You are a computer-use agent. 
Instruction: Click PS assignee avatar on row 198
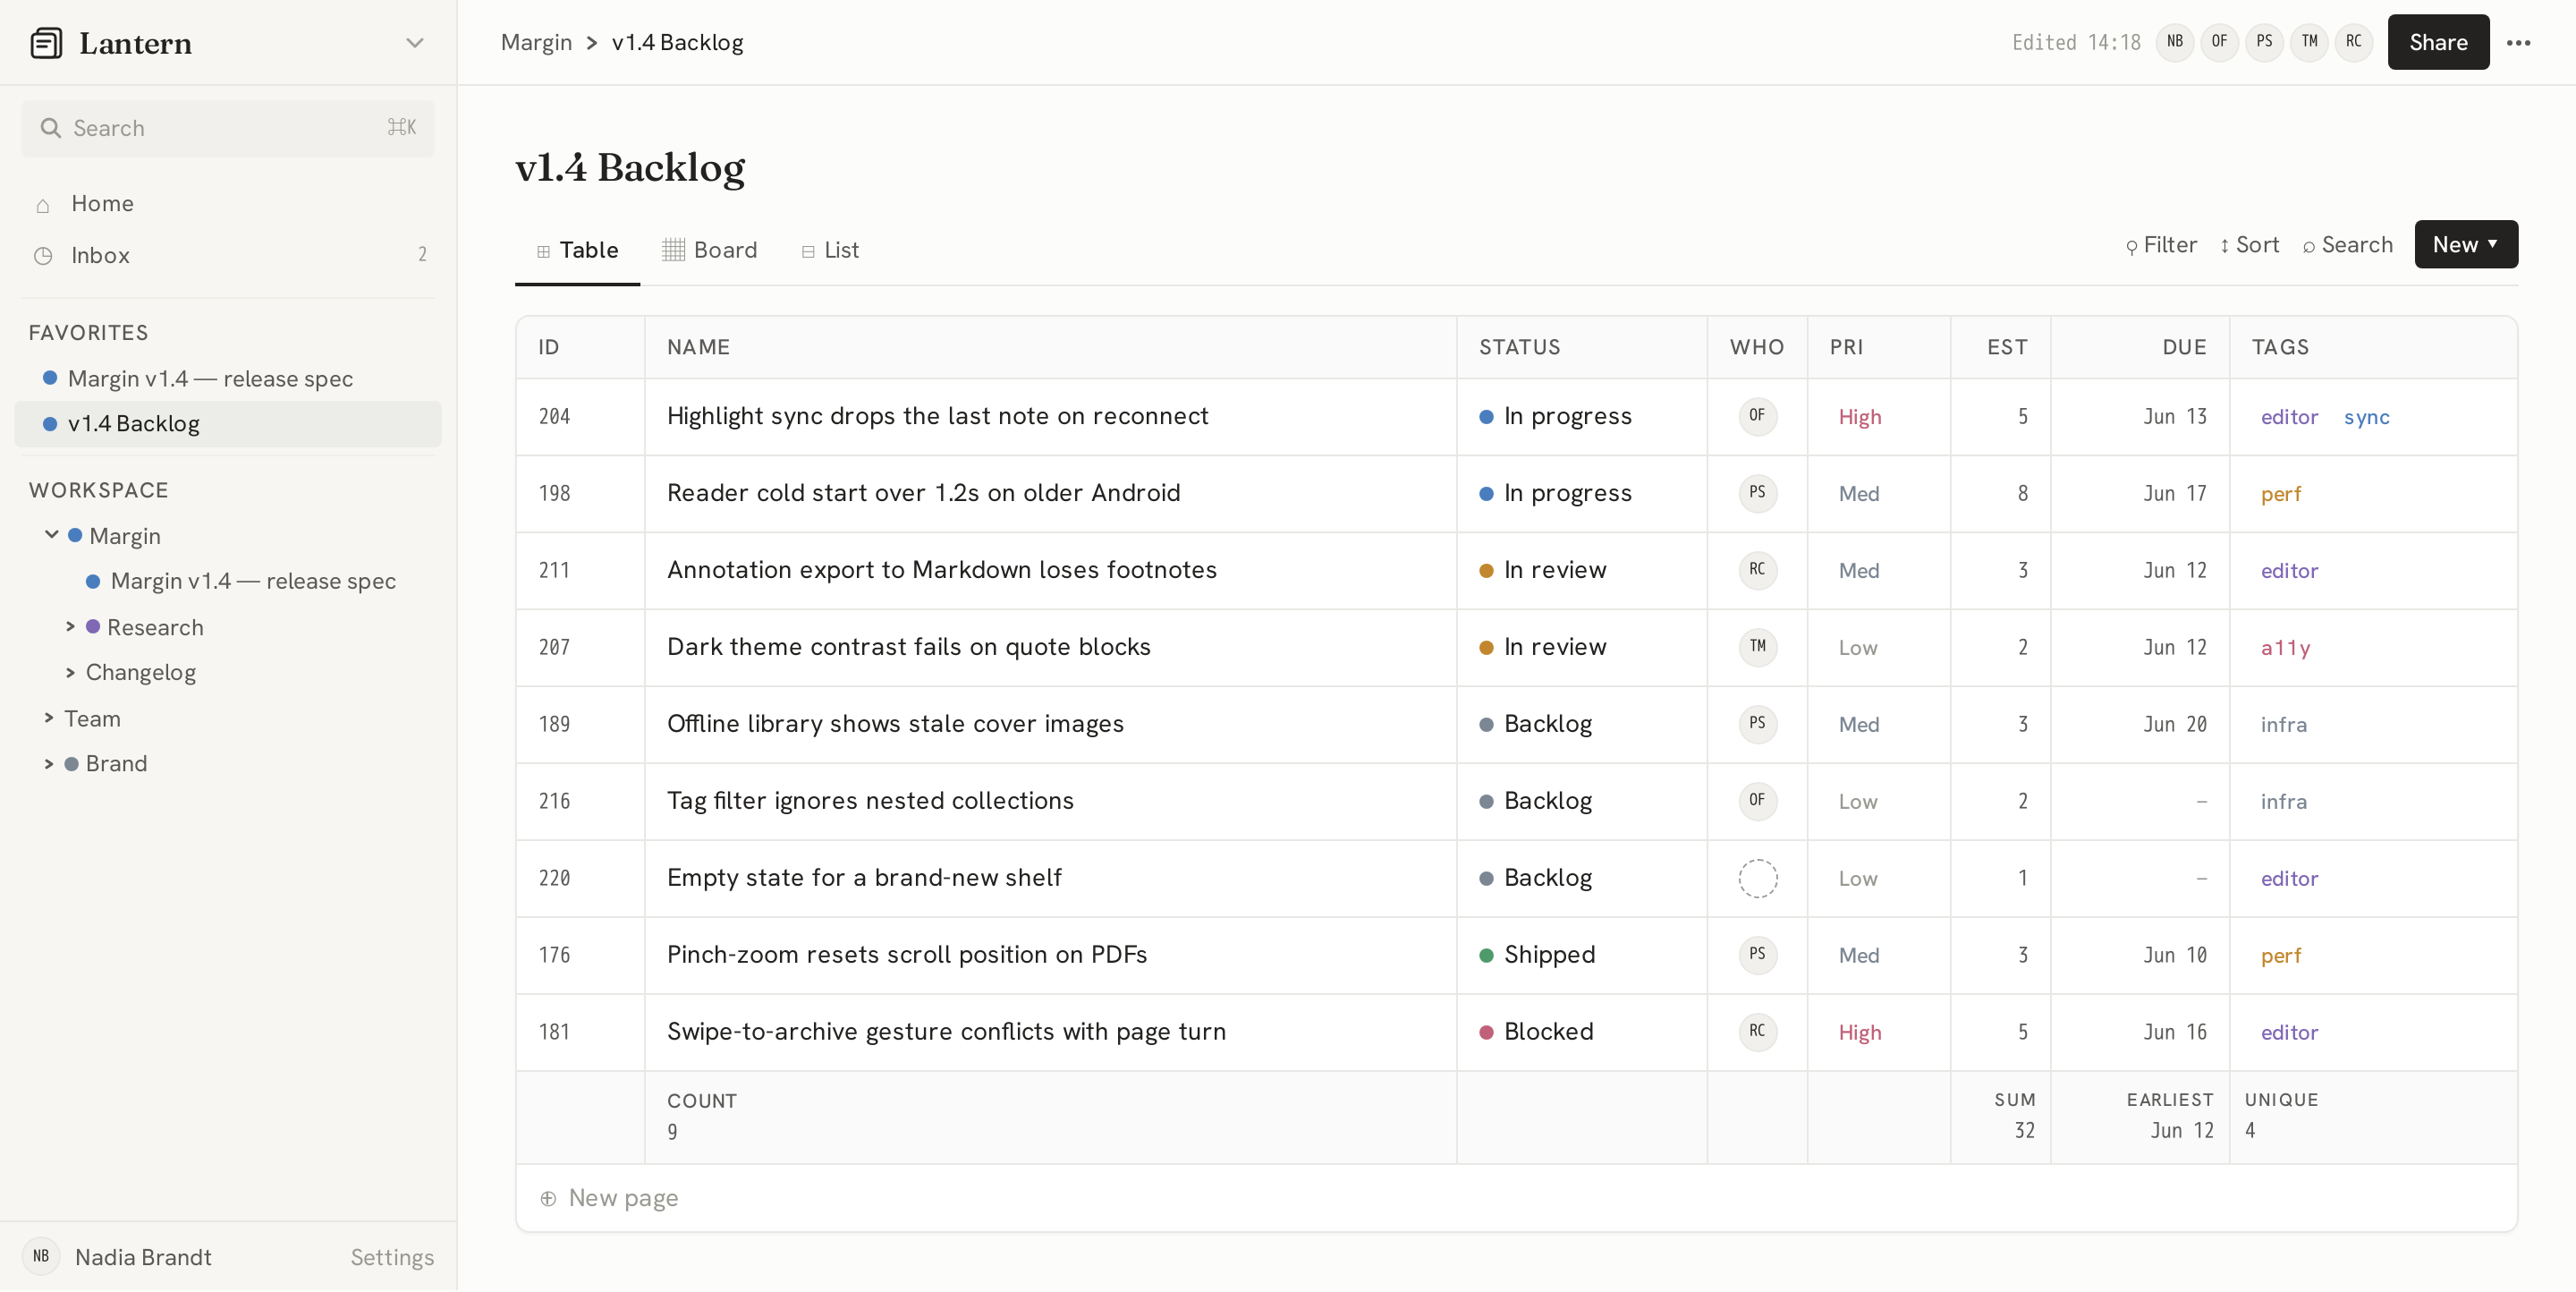(x=1758, y=493)
